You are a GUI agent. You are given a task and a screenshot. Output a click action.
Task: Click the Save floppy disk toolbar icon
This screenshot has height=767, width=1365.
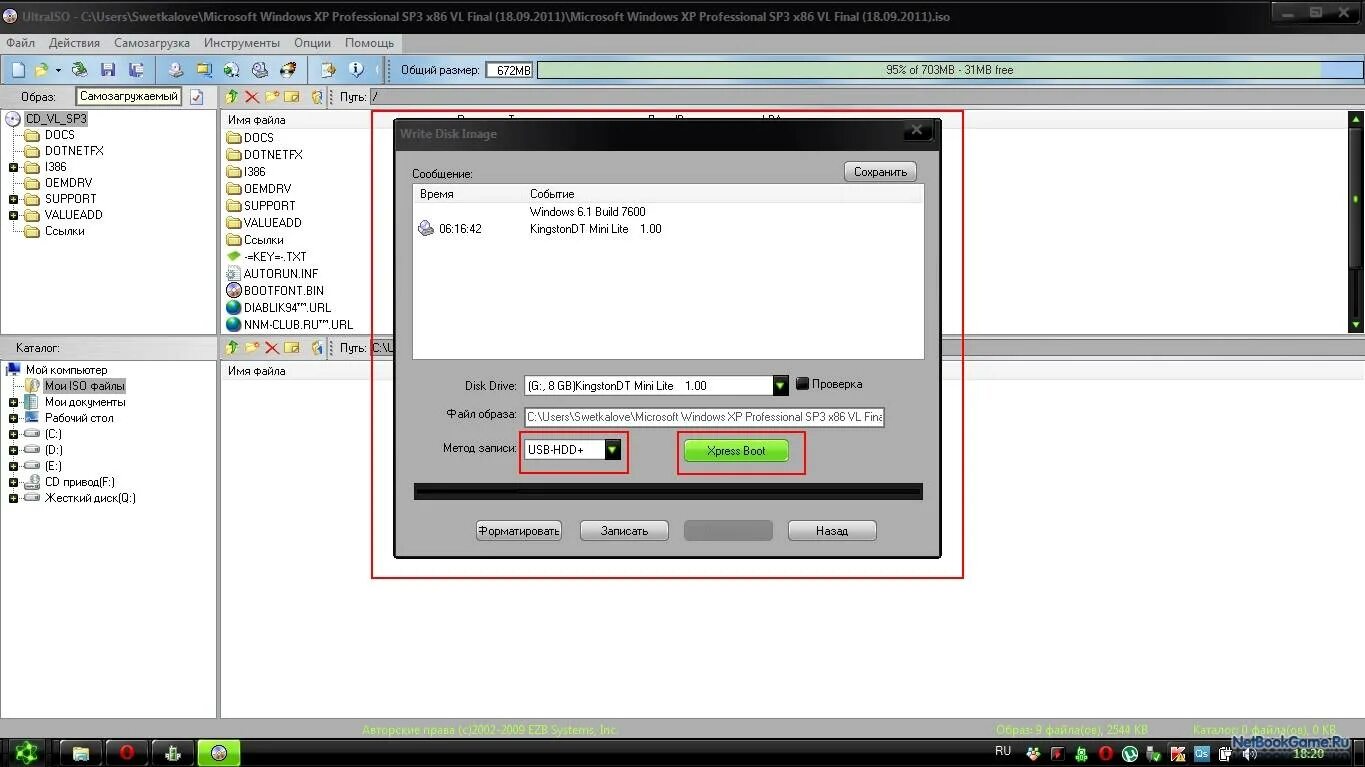click(108, 70)
